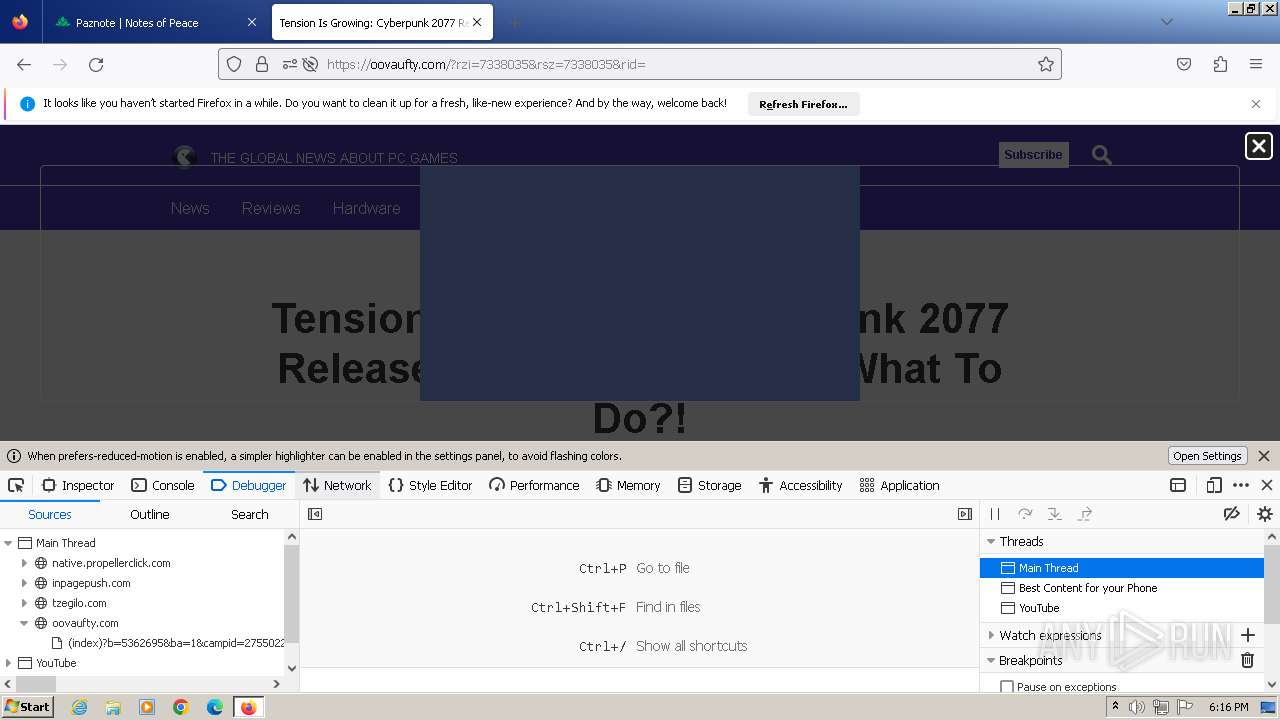The height and width of the screenshot is (720, 1280).
Task: Select Best Content for your Phone thread
Action: pos(1122,588)
